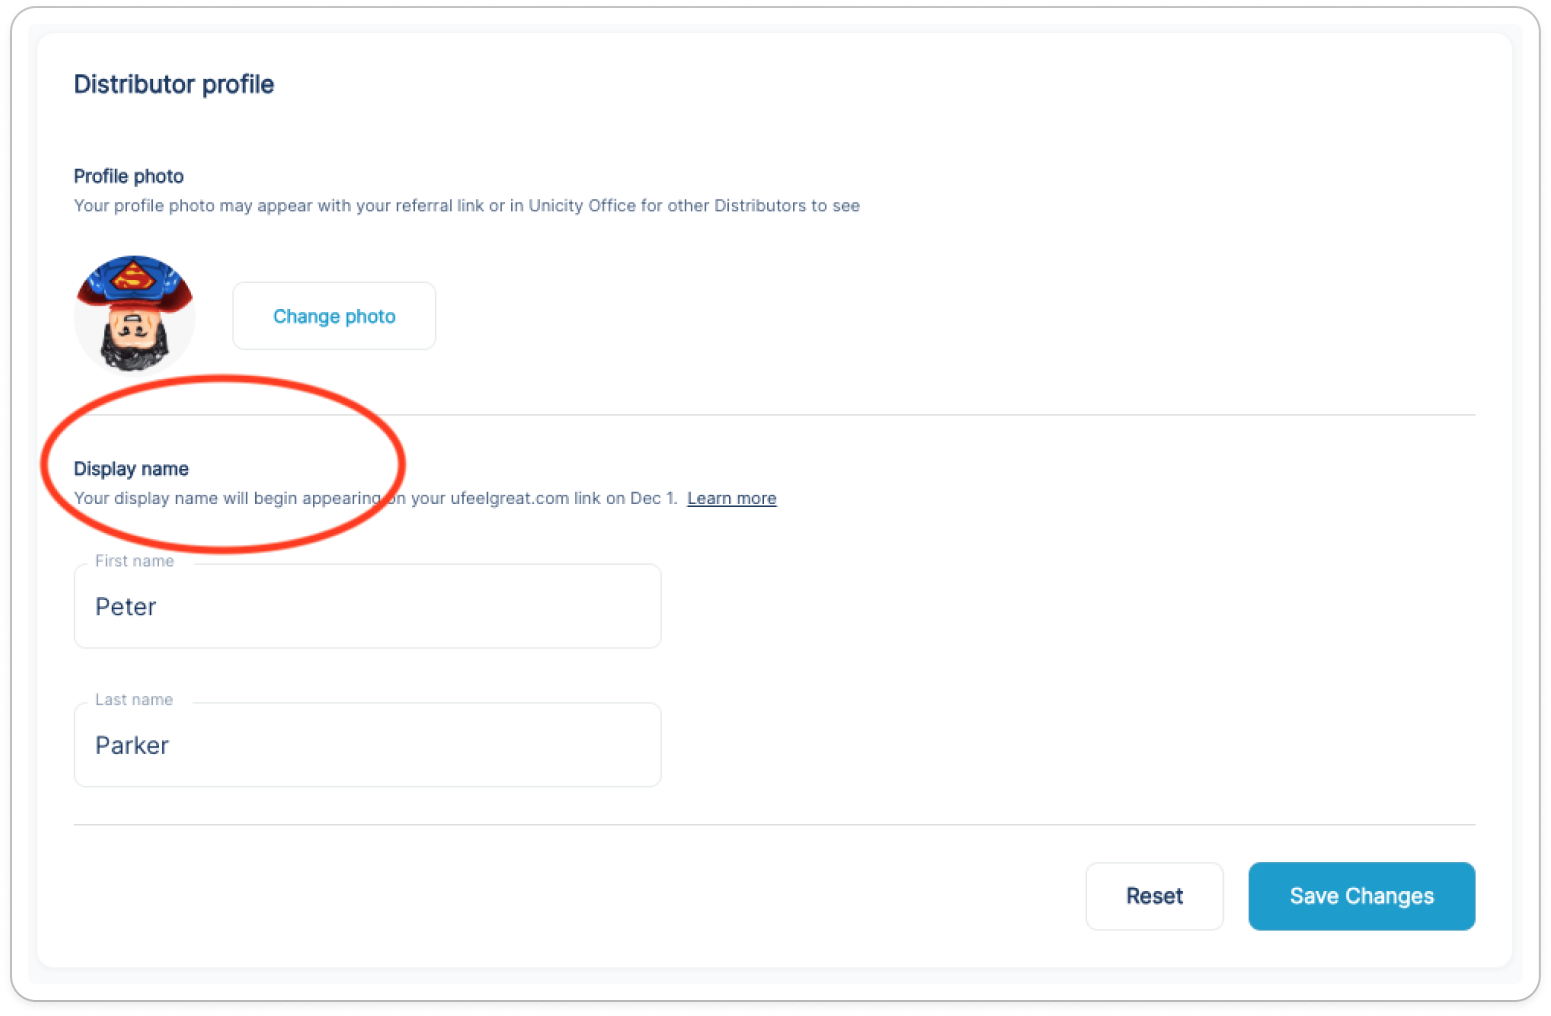This screenshot has width=1551, height=1016.
Task: Click the Last name floating label
Action: tap(134, 700)
